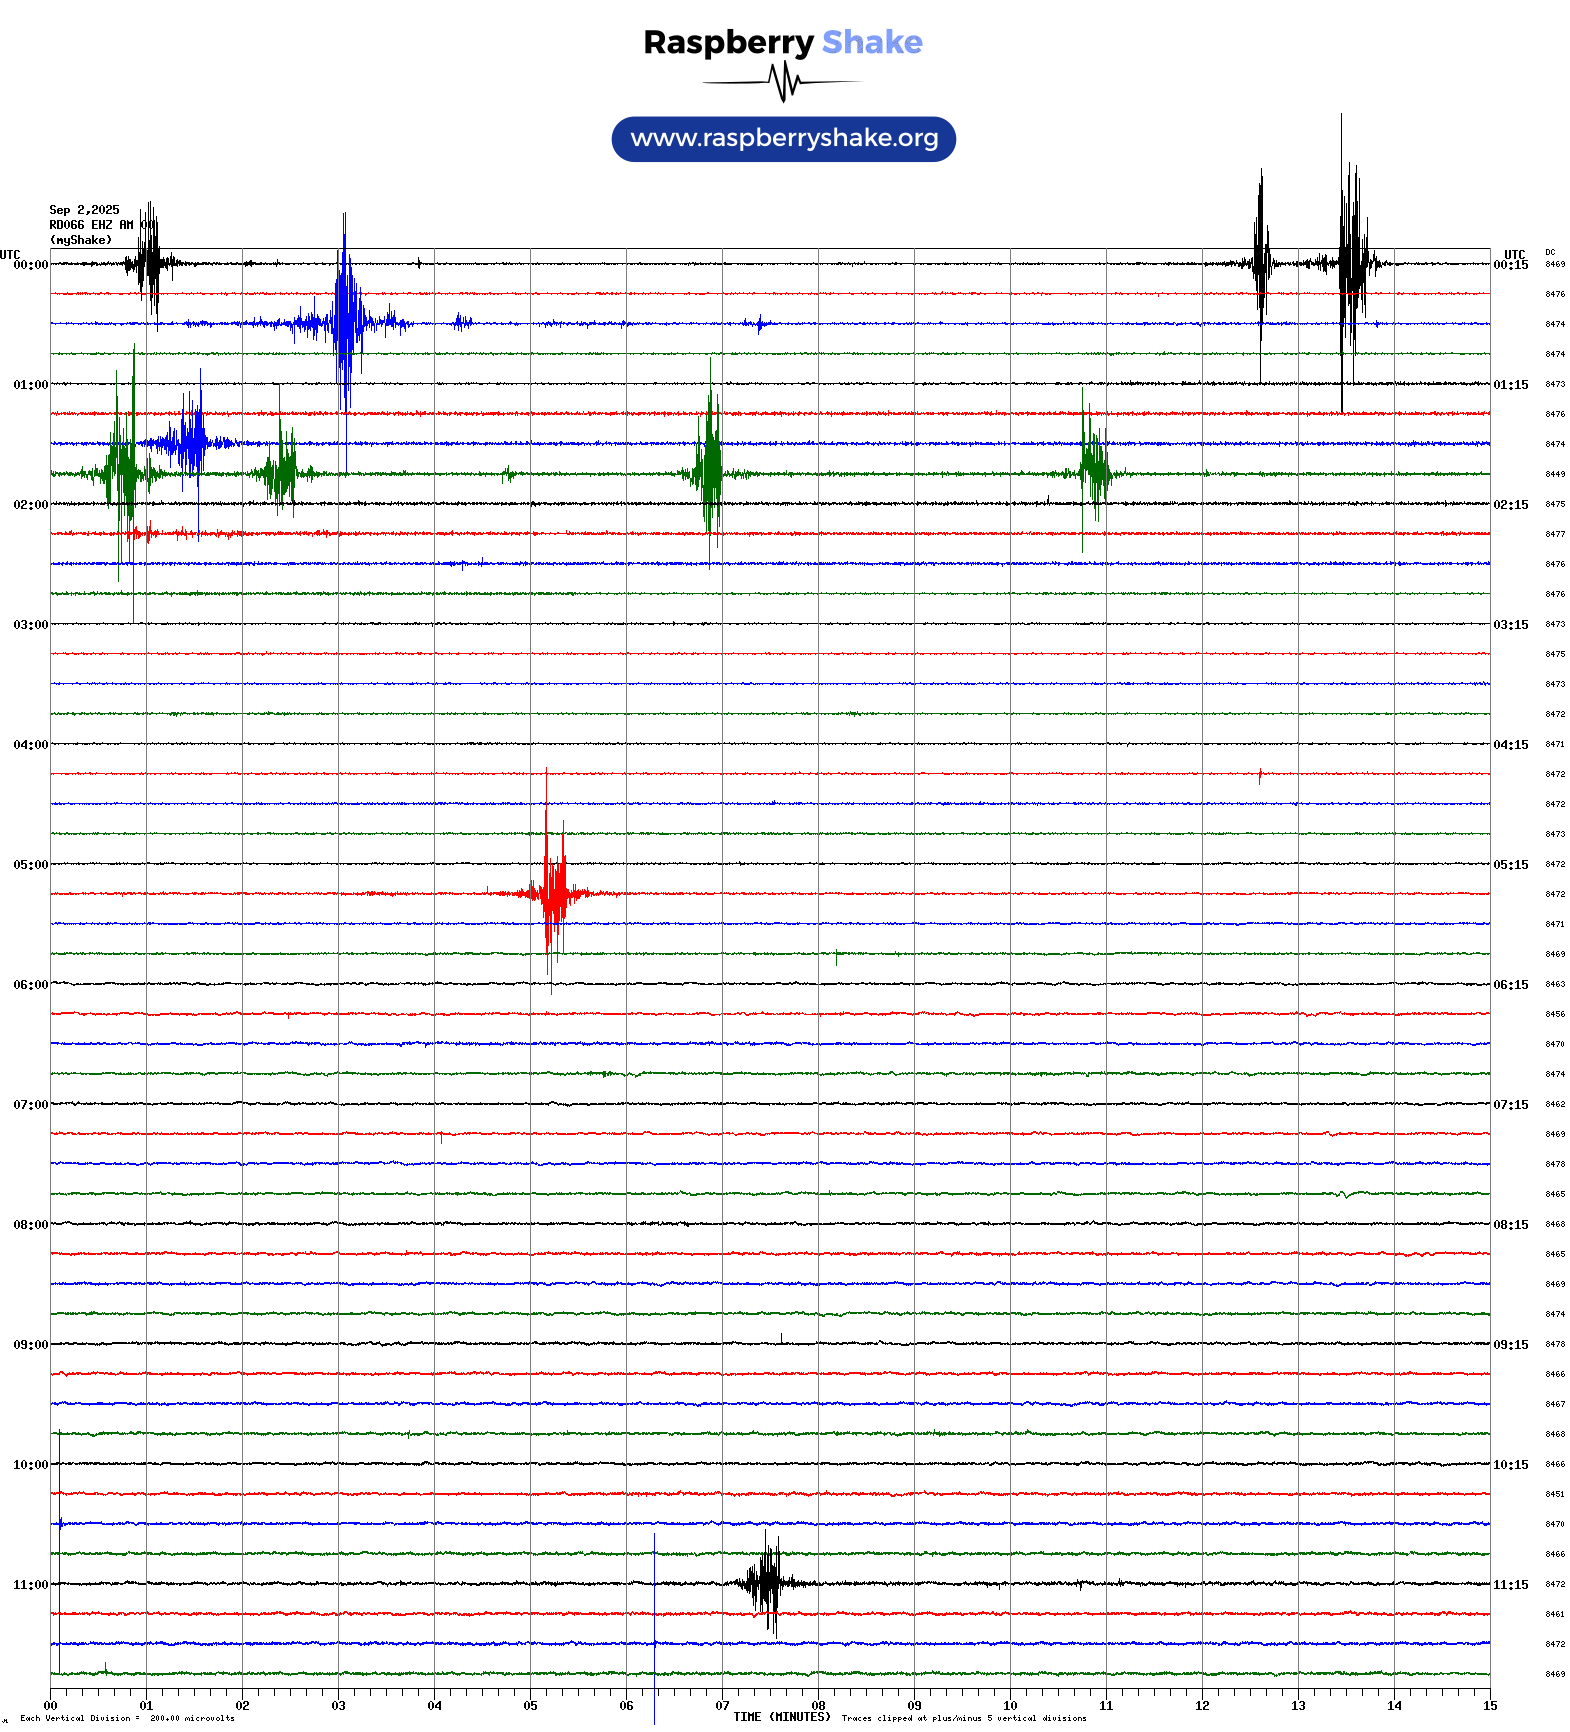The height and width of the screenshot is (1732, 1570).
Task: Click the 09:15 UTC label on right axis
Action: 1510,1345
